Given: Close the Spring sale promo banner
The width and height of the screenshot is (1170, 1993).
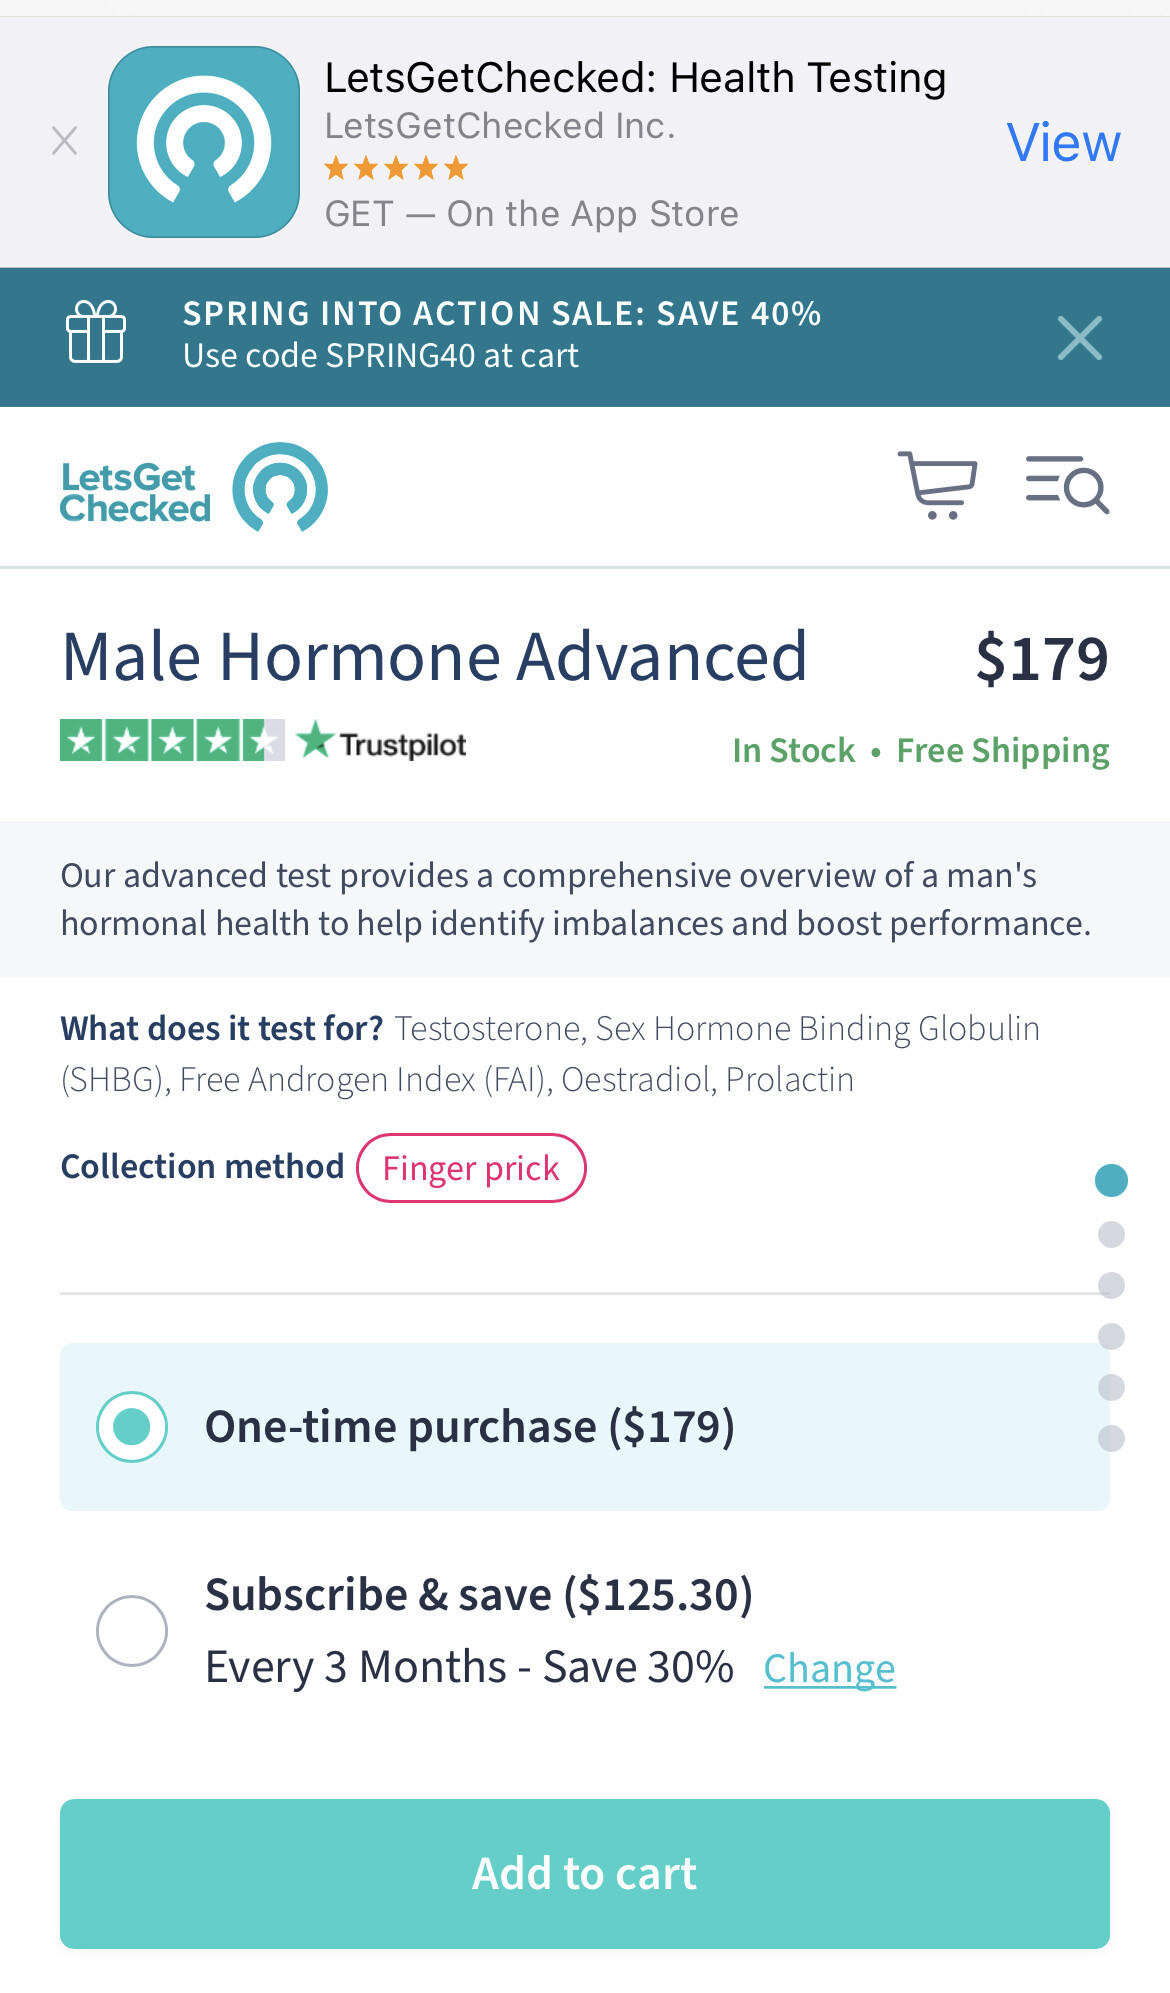Looking at the screenshot, I should click(x=1079, y=338).
